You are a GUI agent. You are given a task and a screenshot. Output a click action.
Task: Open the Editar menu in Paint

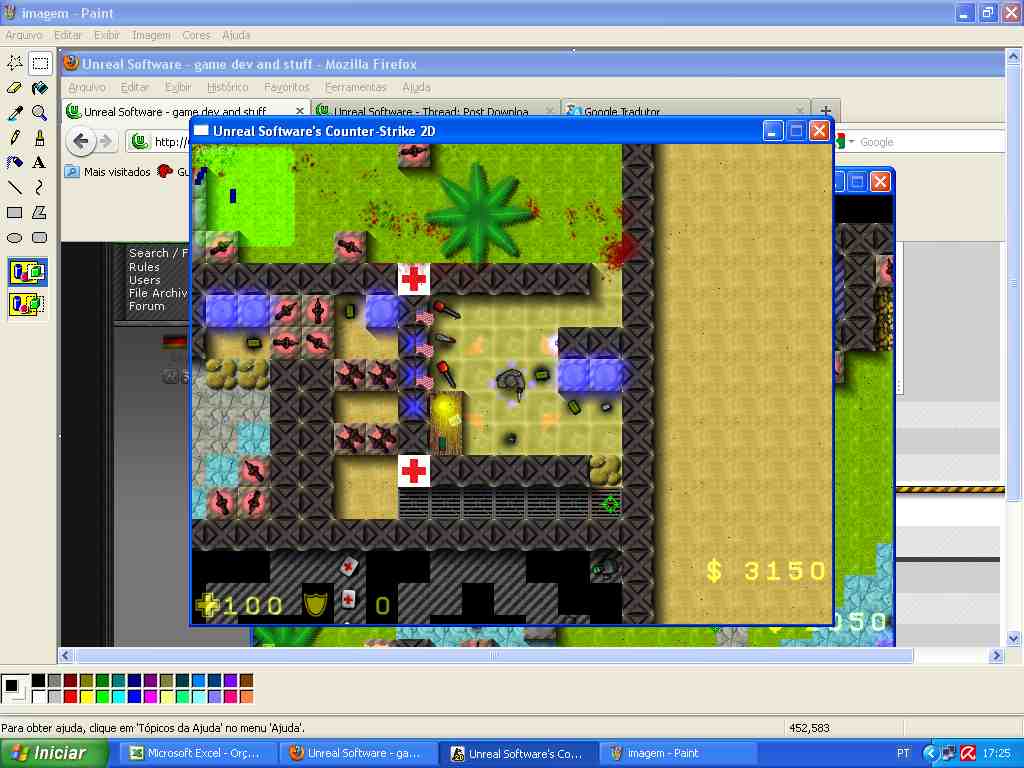[68, 35]
